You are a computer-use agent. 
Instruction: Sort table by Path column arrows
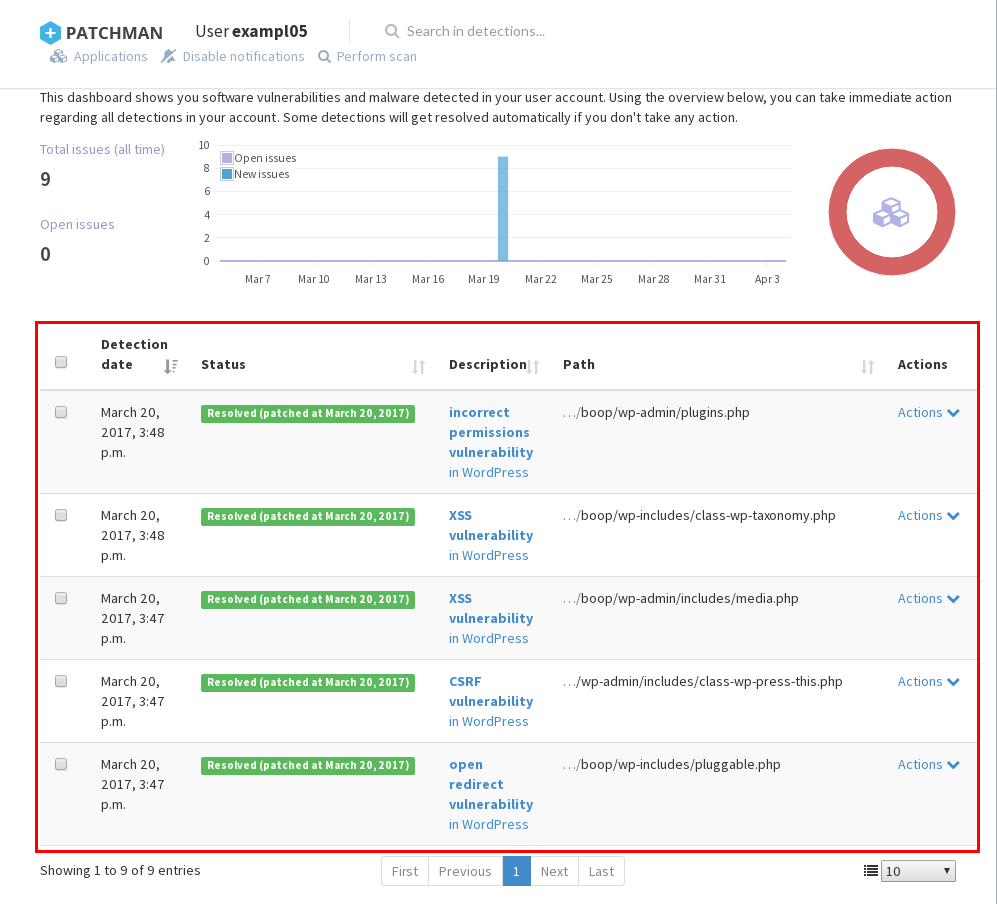coord(868,367)
